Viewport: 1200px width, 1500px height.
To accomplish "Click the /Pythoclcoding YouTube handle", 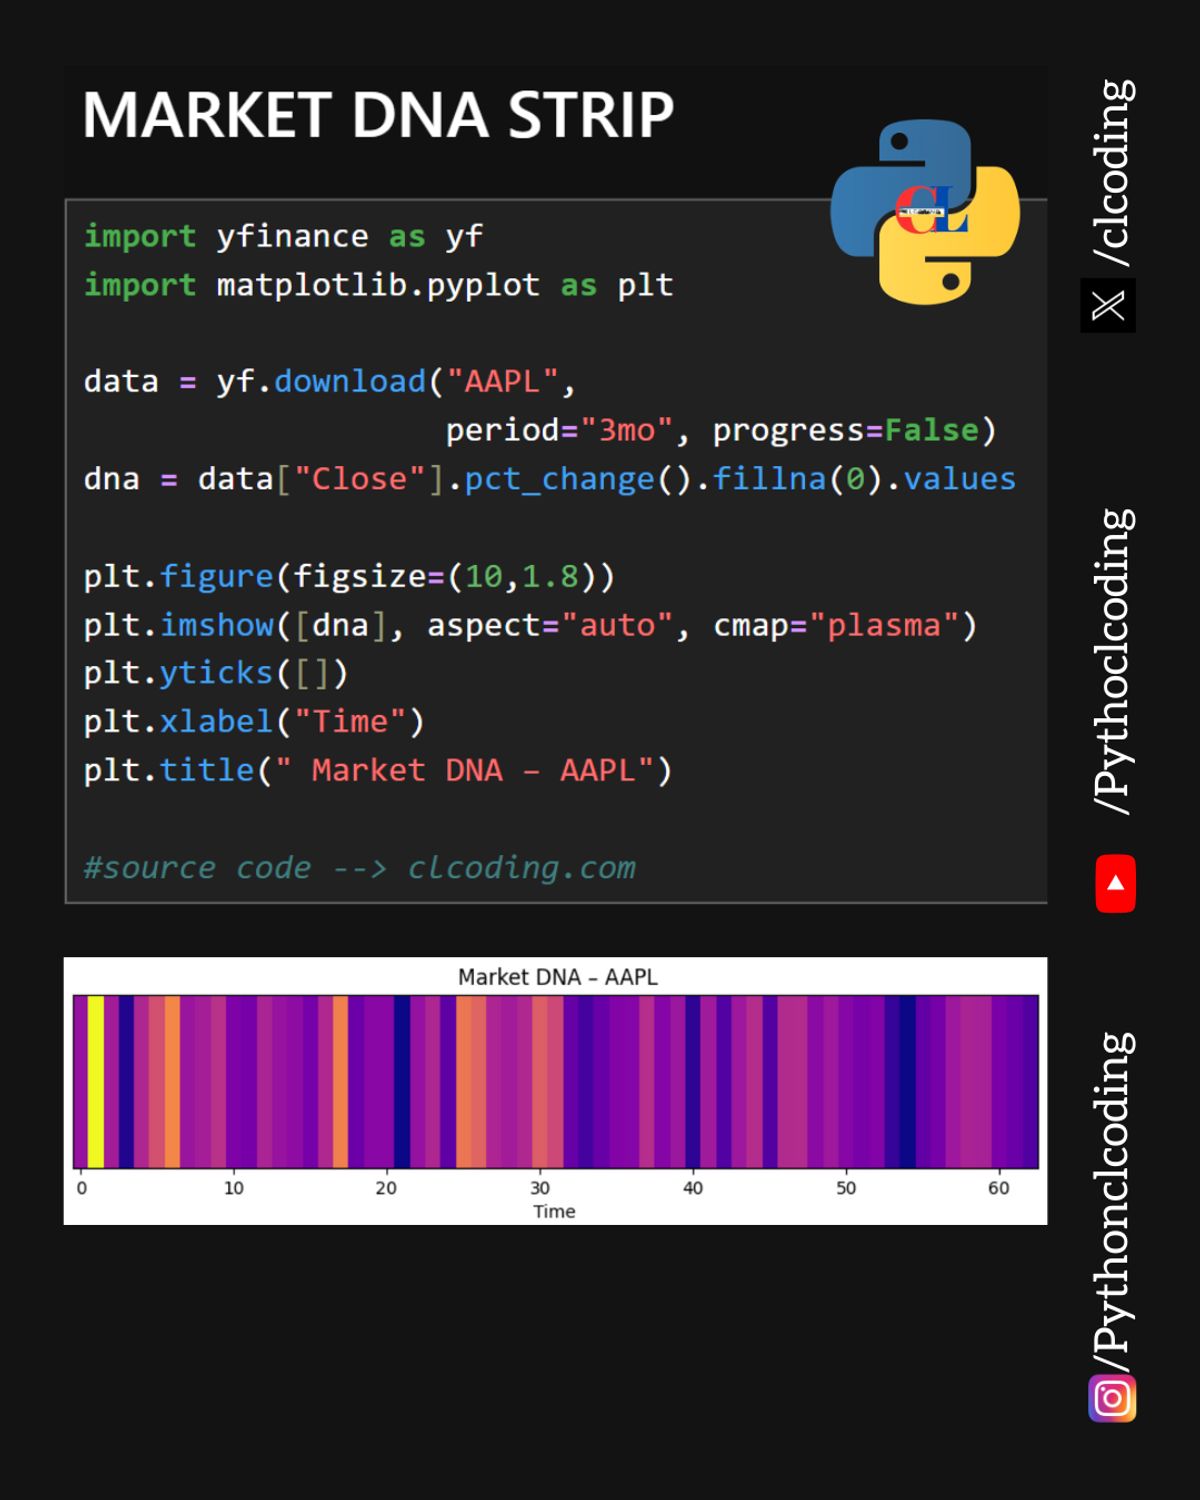I will point(1113,661).
